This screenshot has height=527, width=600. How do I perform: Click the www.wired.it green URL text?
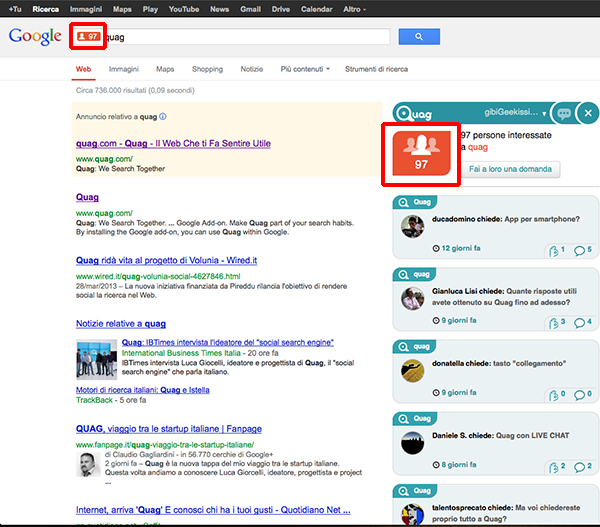pos(158,276)
